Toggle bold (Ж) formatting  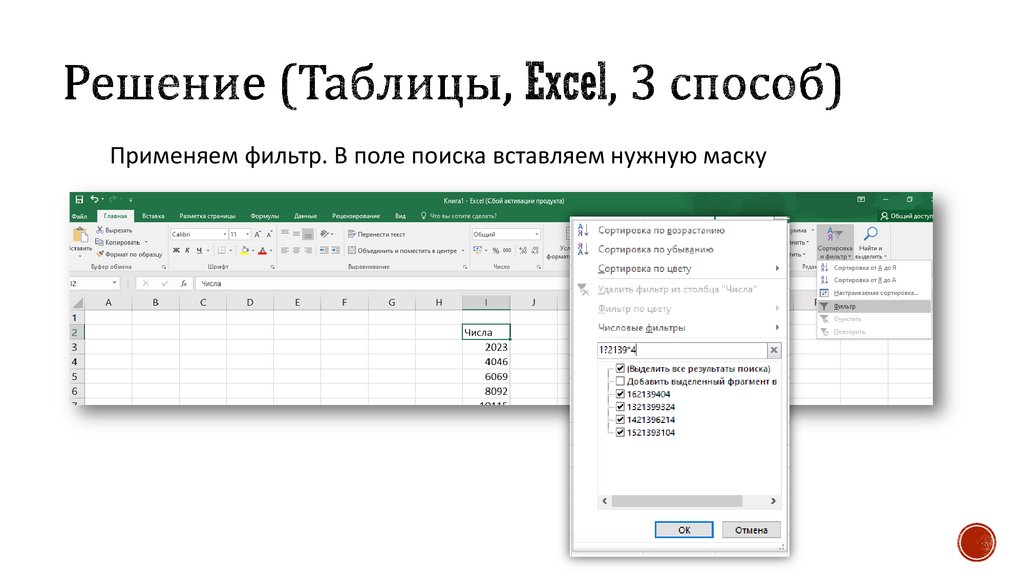[176, 250]
